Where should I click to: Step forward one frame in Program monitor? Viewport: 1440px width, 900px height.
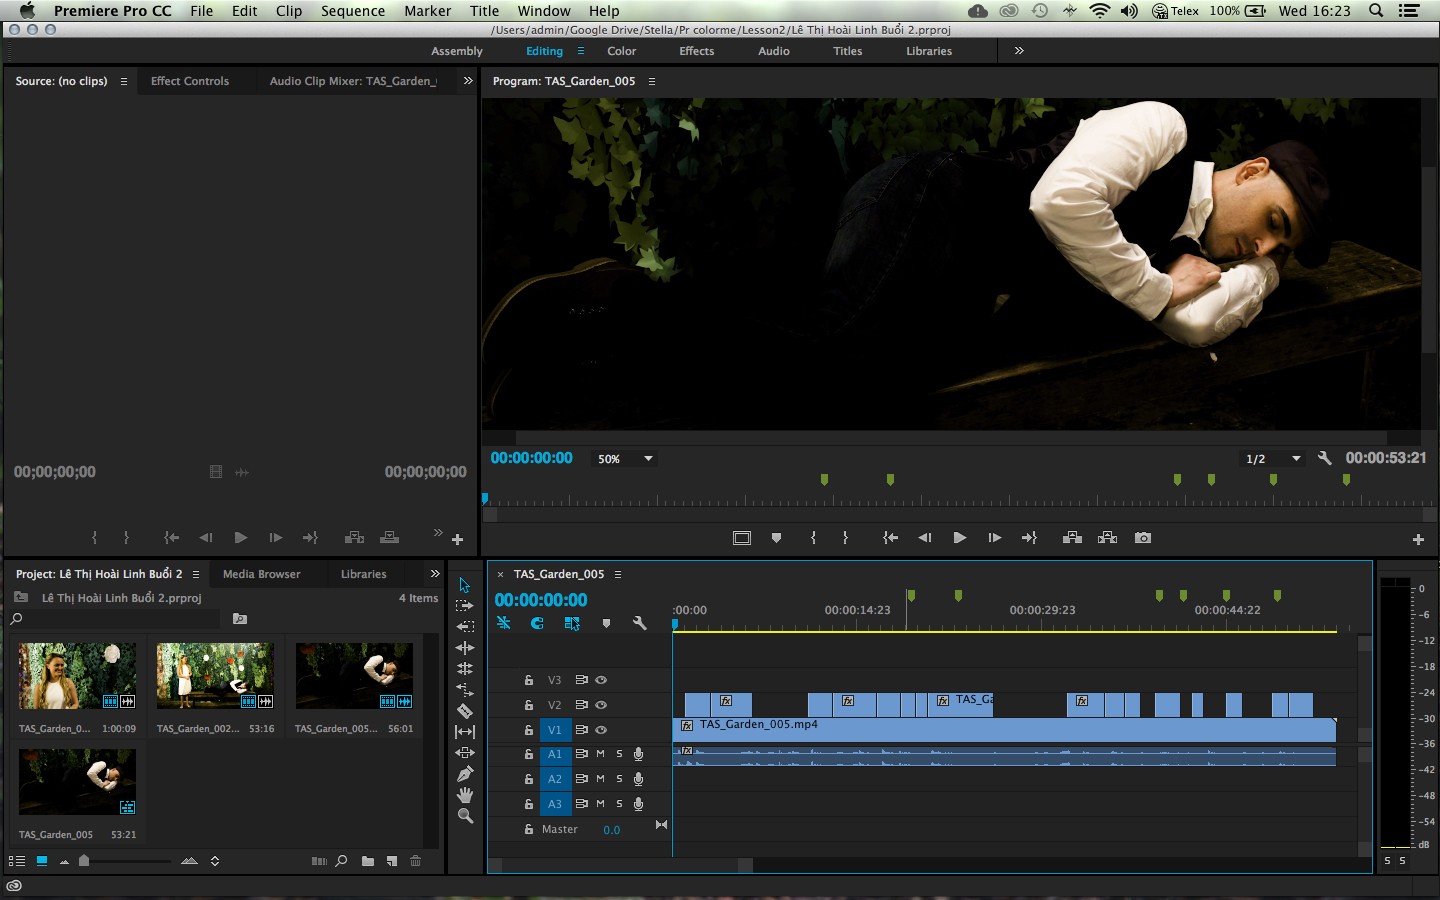pos(994,538)
